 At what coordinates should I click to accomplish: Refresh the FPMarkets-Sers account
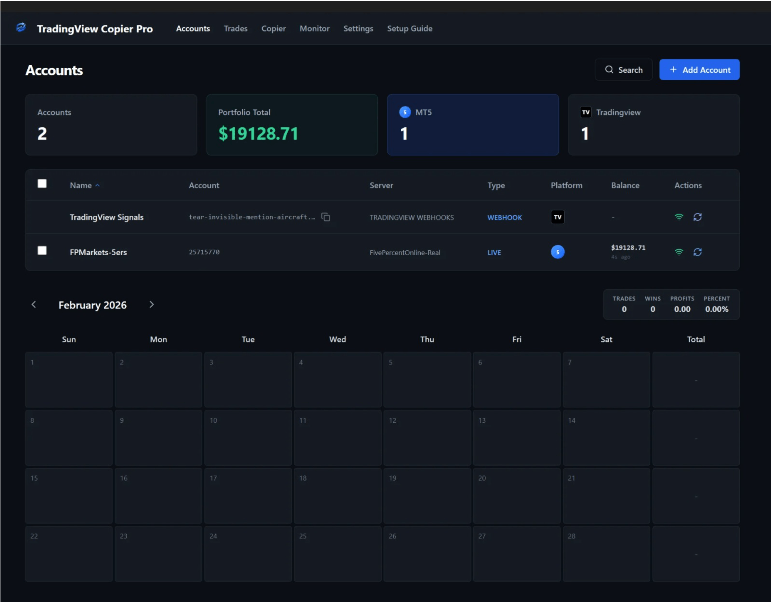pos(697,252)
